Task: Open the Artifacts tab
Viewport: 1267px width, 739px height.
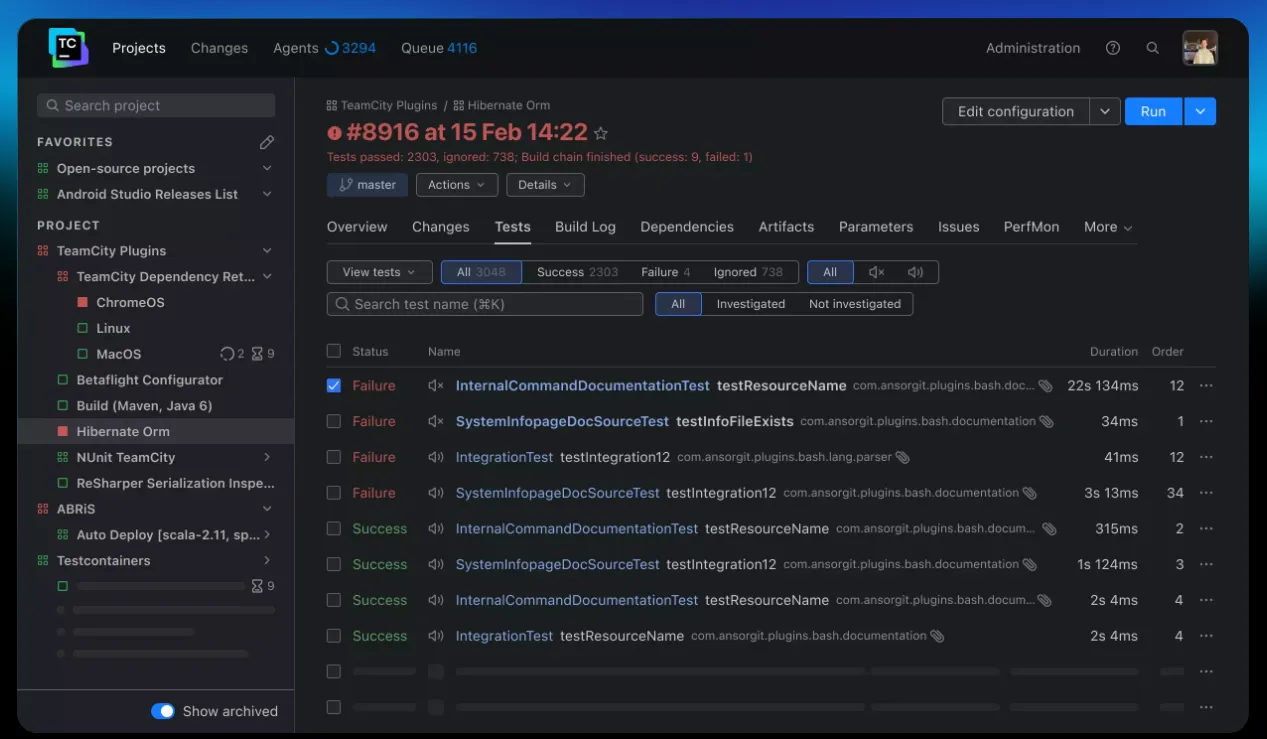Action: 786,227
